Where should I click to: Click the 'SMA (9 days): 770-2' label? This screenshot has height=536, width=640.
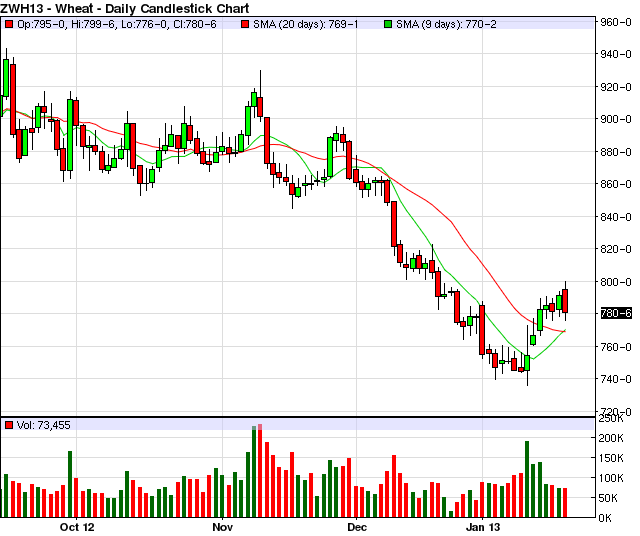click(x=446, y=24)
